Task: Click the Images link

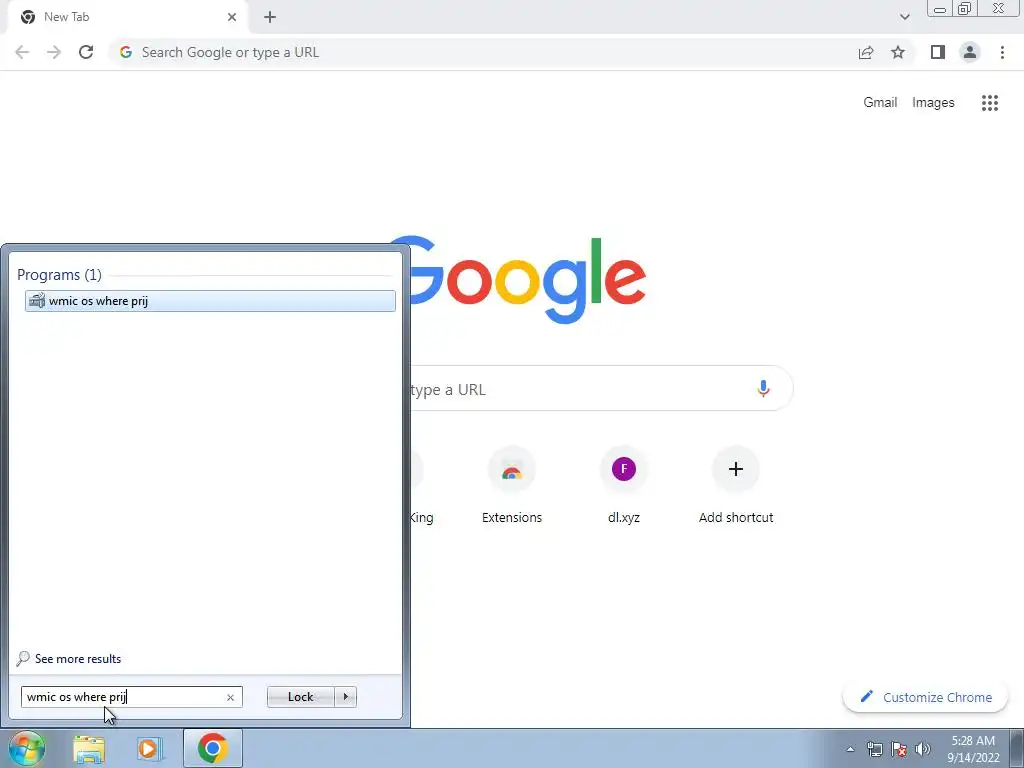Action: 933,103
